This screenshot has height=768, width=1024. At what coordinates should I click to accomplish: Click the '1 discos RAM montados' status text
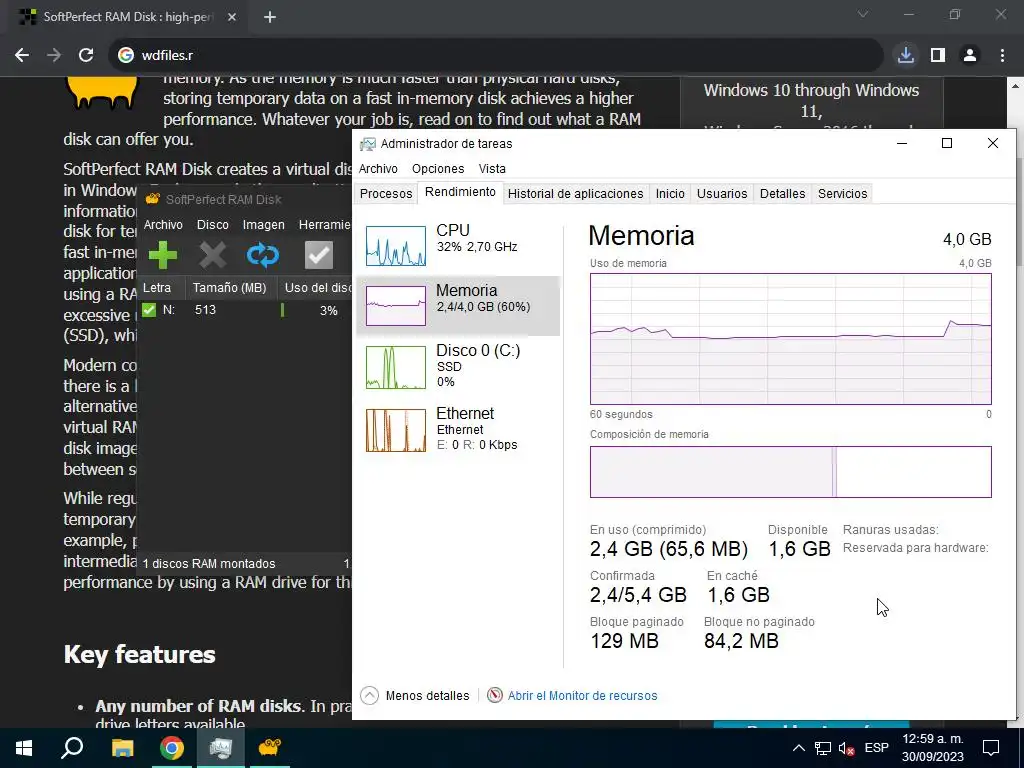click(x=209, y=564)
